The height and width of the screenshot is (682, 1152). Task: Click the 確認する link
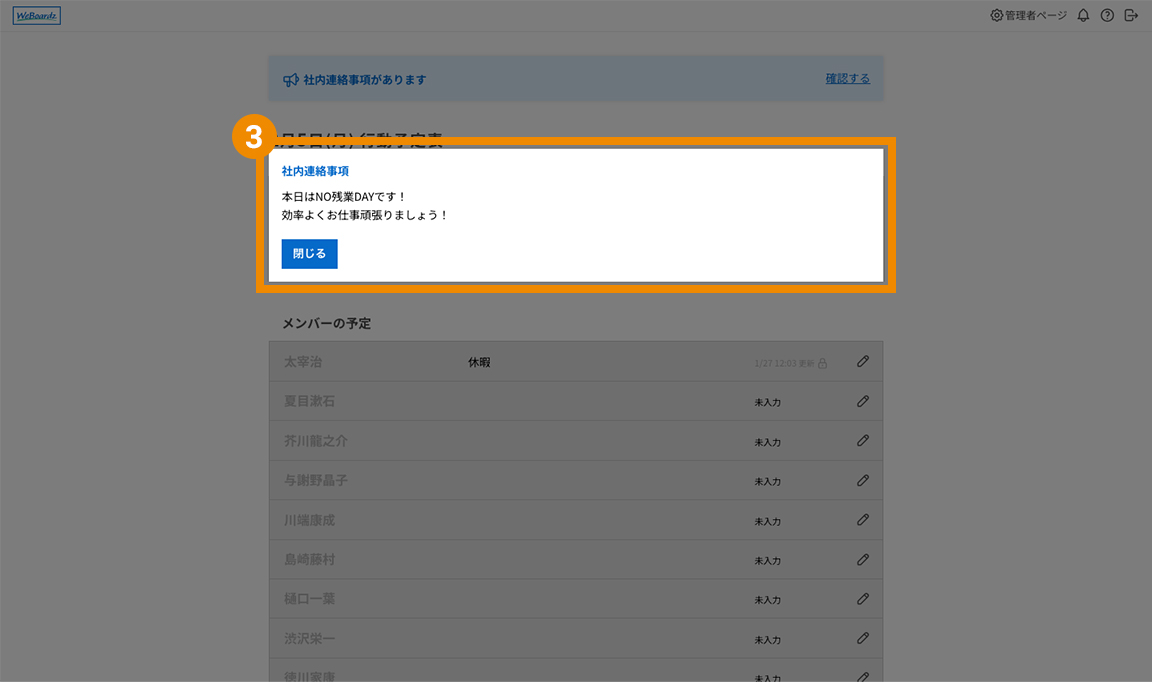tap(848, 79)
